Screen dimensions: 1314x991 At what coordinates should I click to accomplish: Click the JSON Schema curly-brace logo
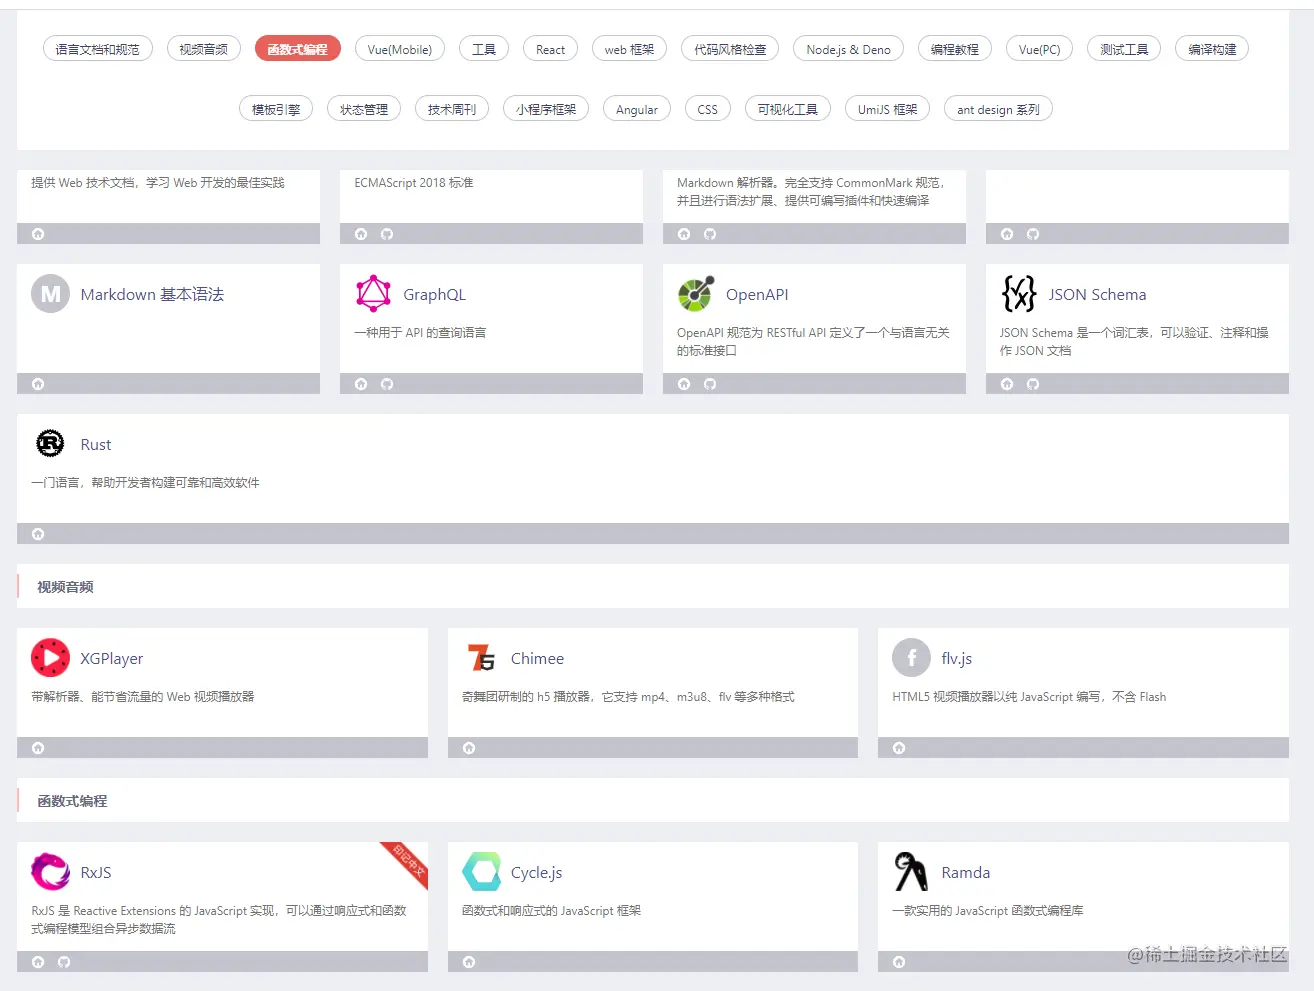pos(1019,294)
